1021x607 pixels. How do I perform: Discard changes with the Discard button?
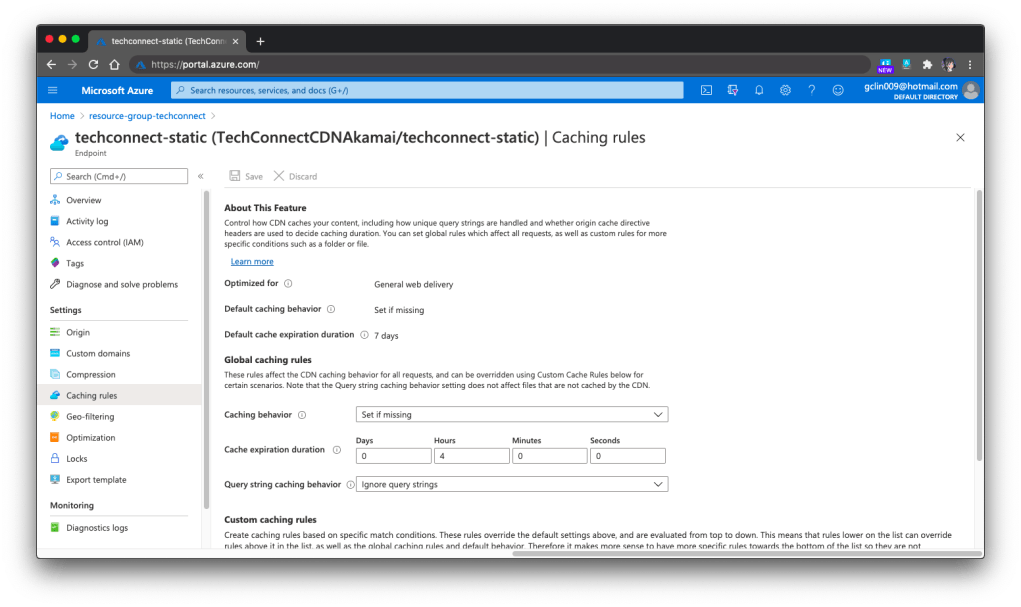(x=294, y=175)
